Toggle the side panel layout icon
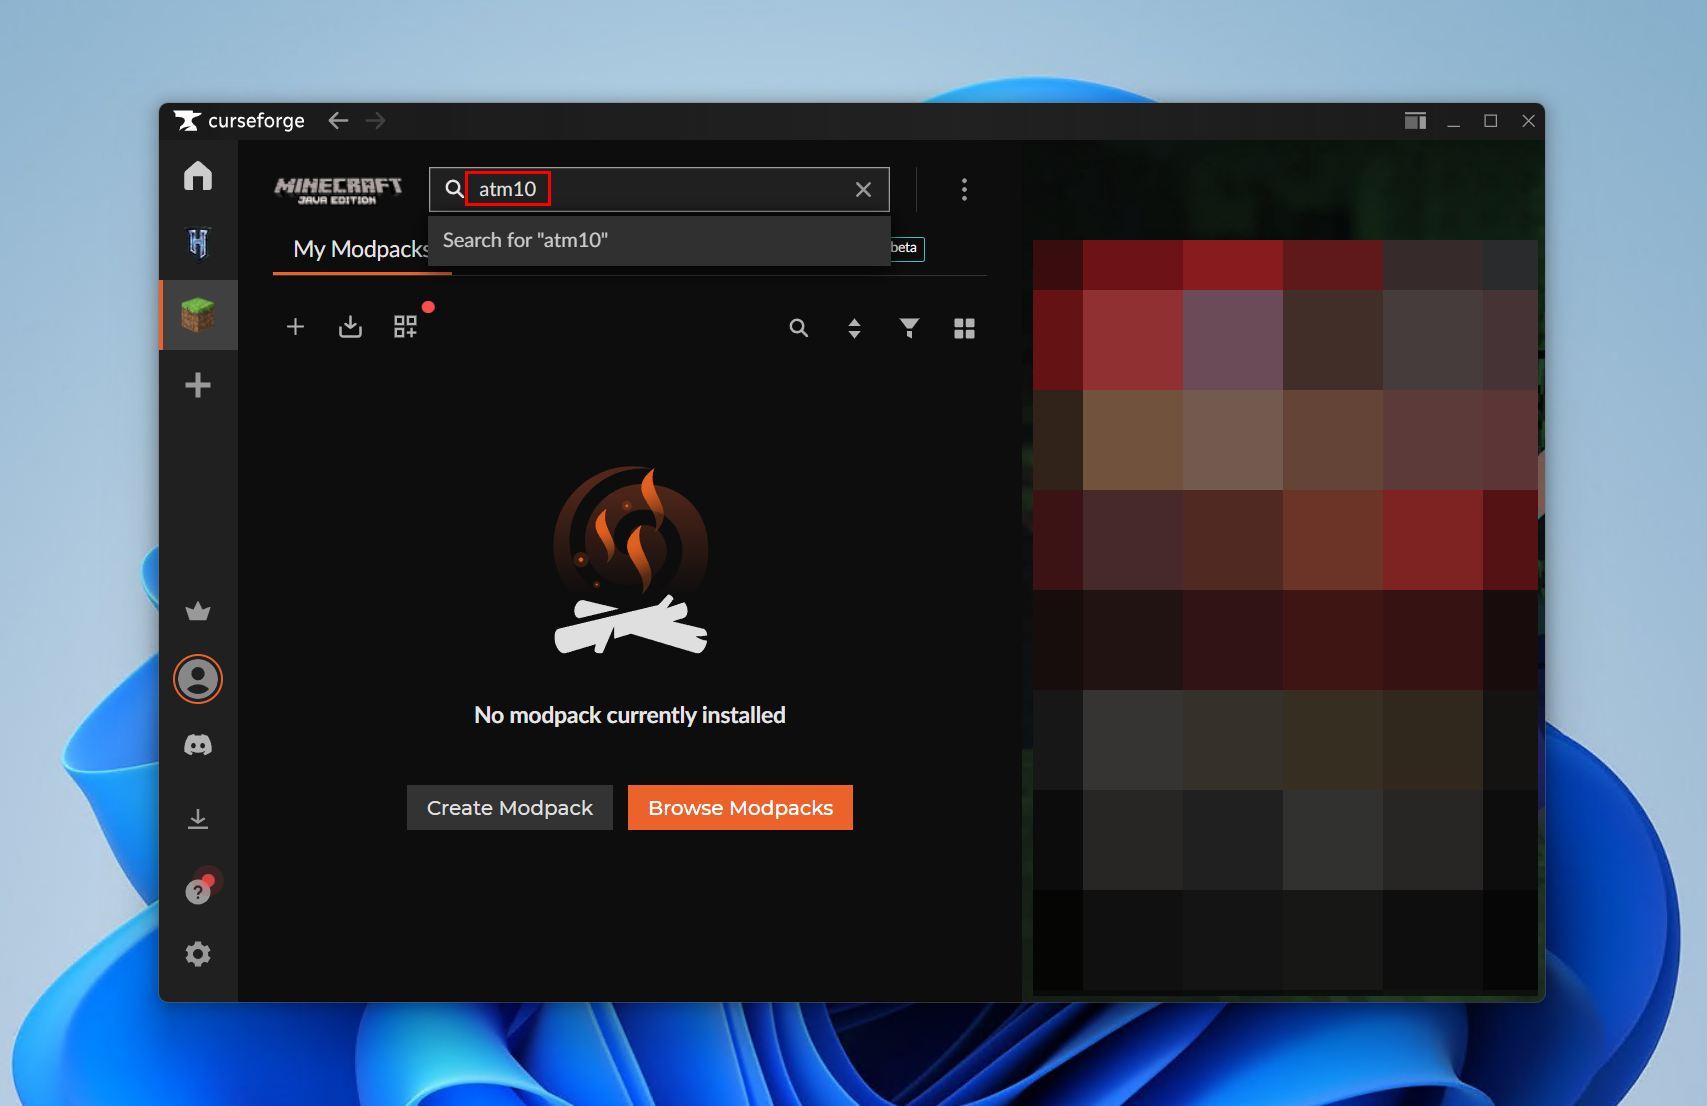The height and width of the screenshot is (1106, 1707). pos(1415,121)
